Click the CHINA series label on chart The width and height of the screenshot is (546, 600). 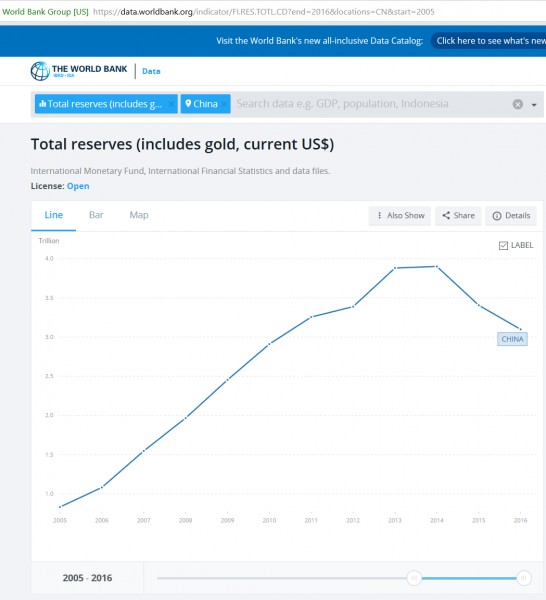(512, 339)
